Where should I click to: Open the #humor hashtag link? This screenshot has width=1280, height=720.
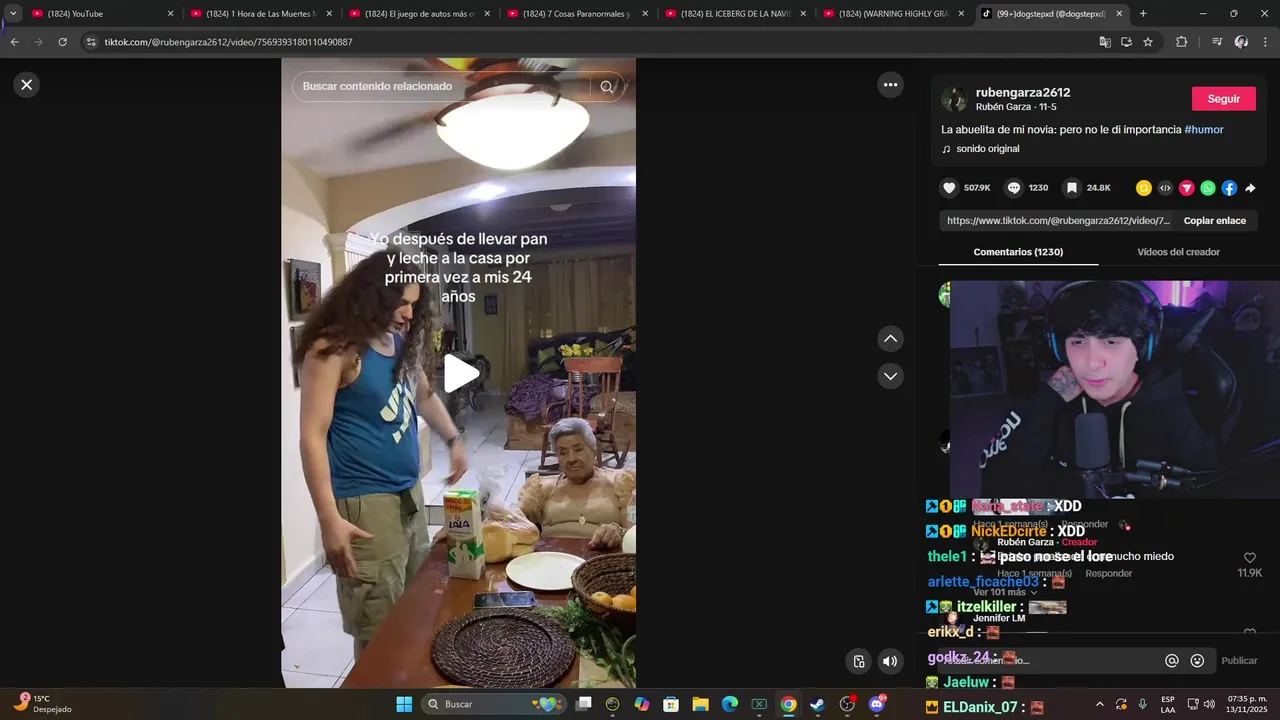click(x=1204, y=130)
